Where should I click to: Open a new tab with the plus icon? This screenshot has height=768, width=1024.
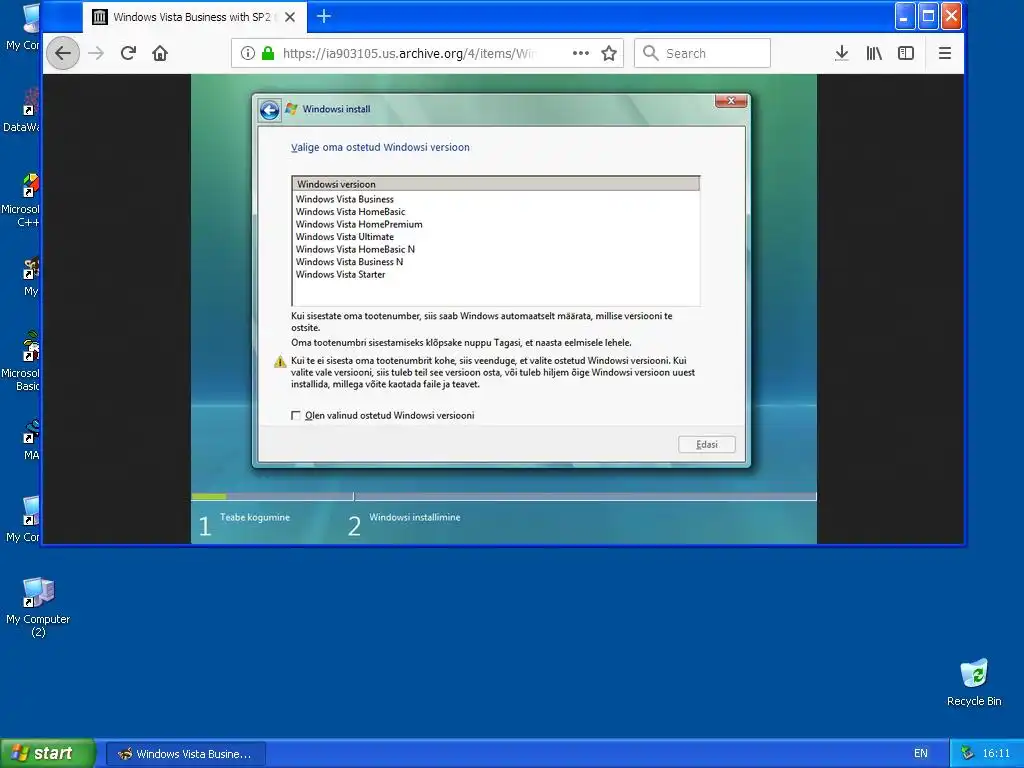pyautogui.click(x=324, y=16)
